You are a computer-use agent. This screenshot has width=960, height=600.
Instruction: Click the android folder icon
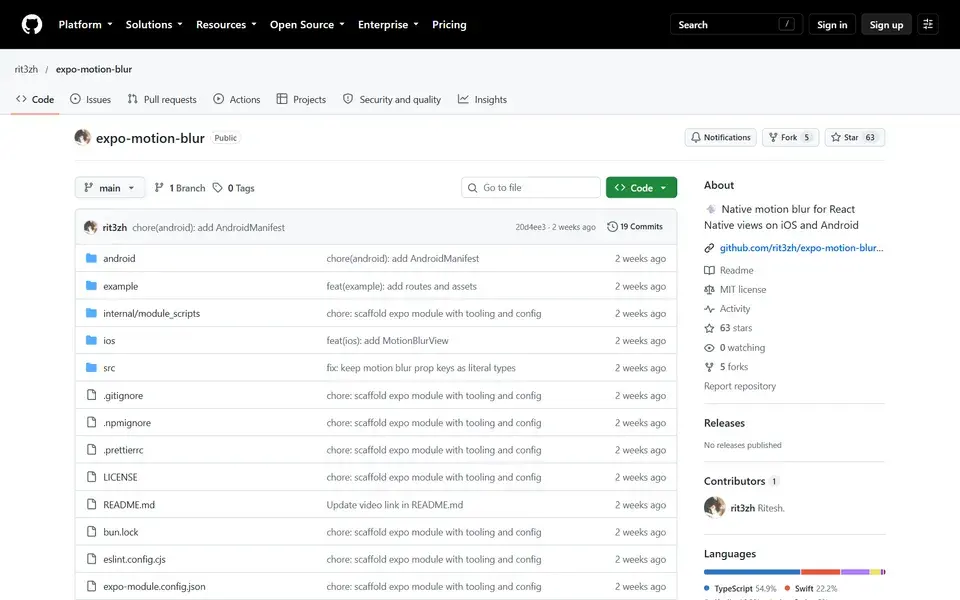[x=91, y=258]
